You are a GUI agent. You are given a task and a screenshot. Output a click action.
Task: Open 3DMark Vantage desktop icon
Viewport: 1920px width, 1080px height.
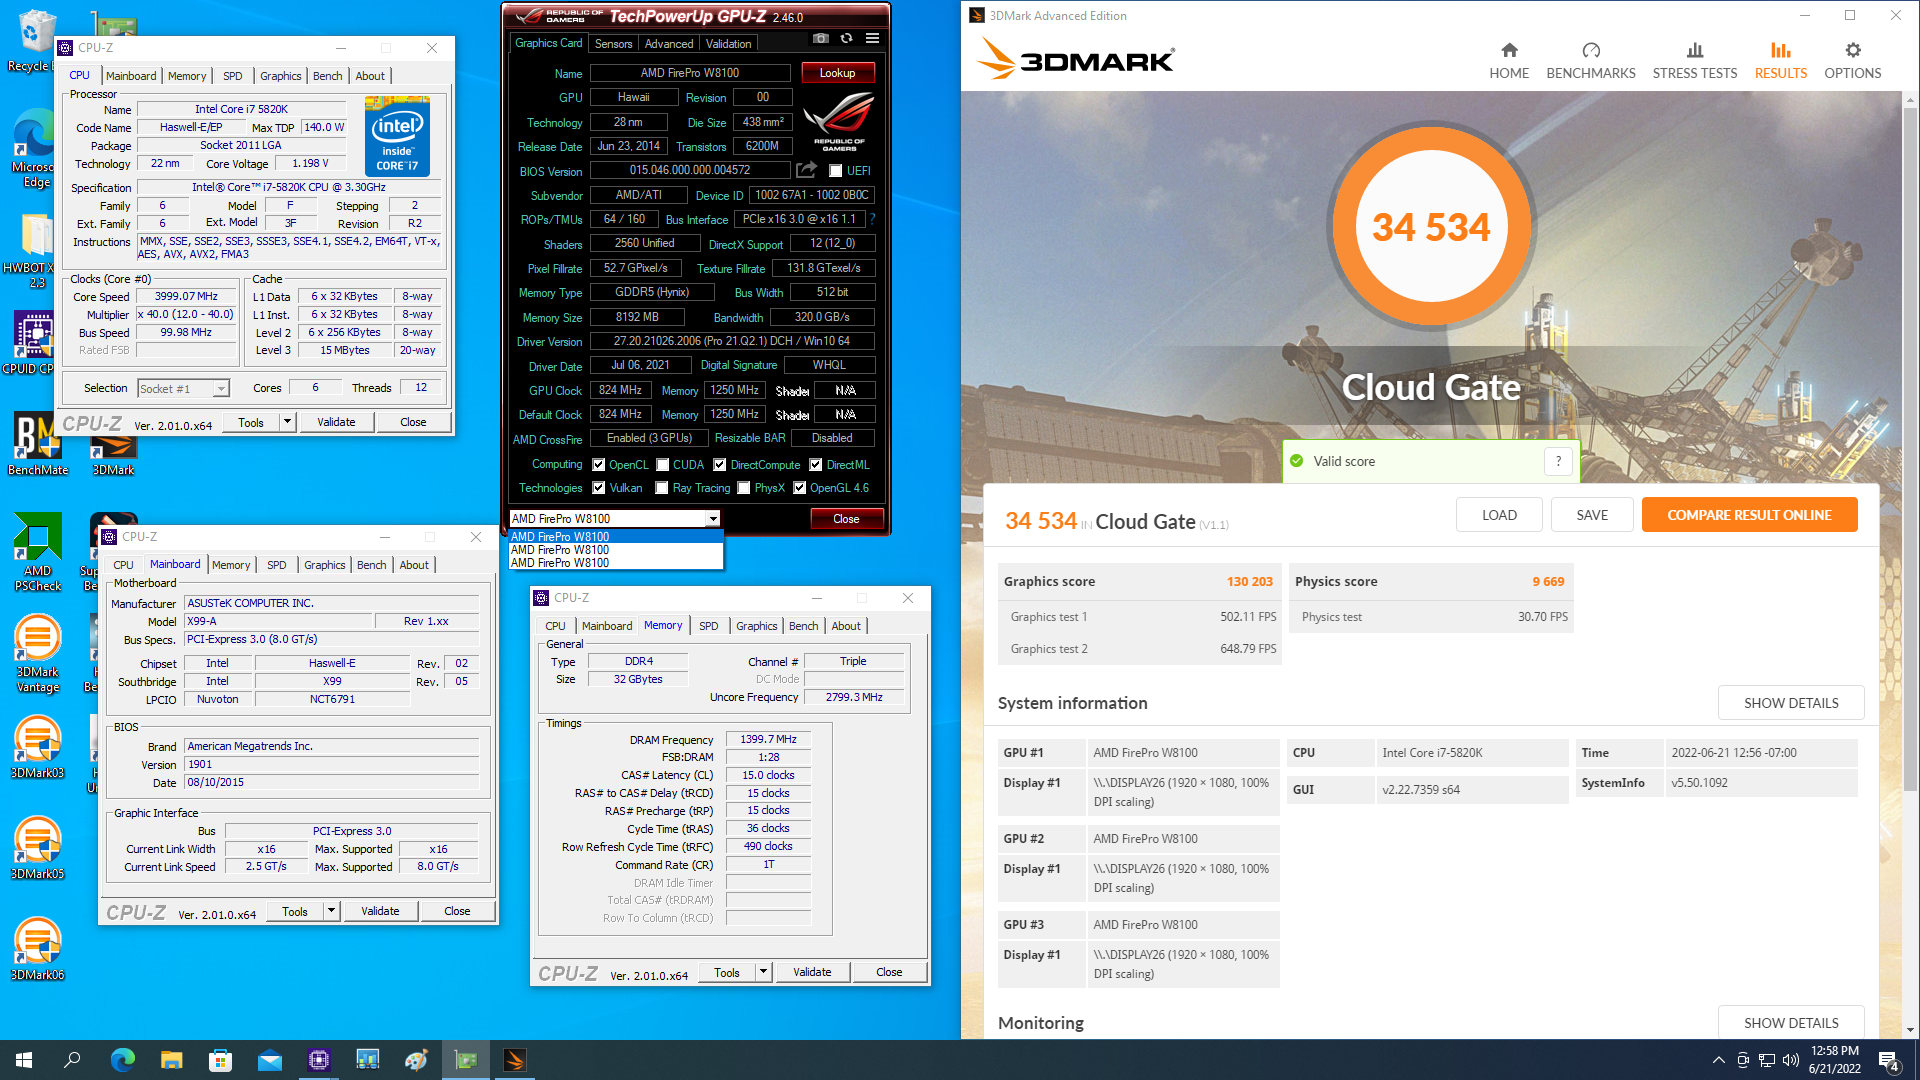(38, 653)
